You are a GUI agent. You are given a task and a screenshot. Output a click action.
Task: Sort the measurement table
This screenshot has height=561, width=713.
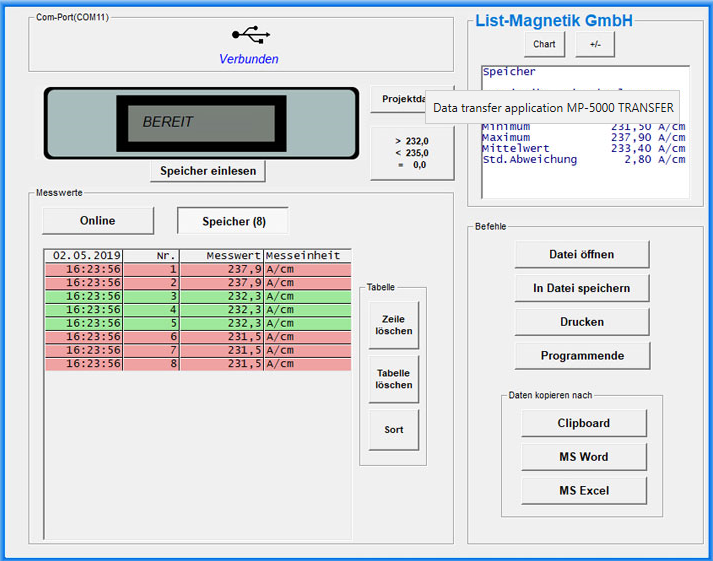click(x=394, y=430)
